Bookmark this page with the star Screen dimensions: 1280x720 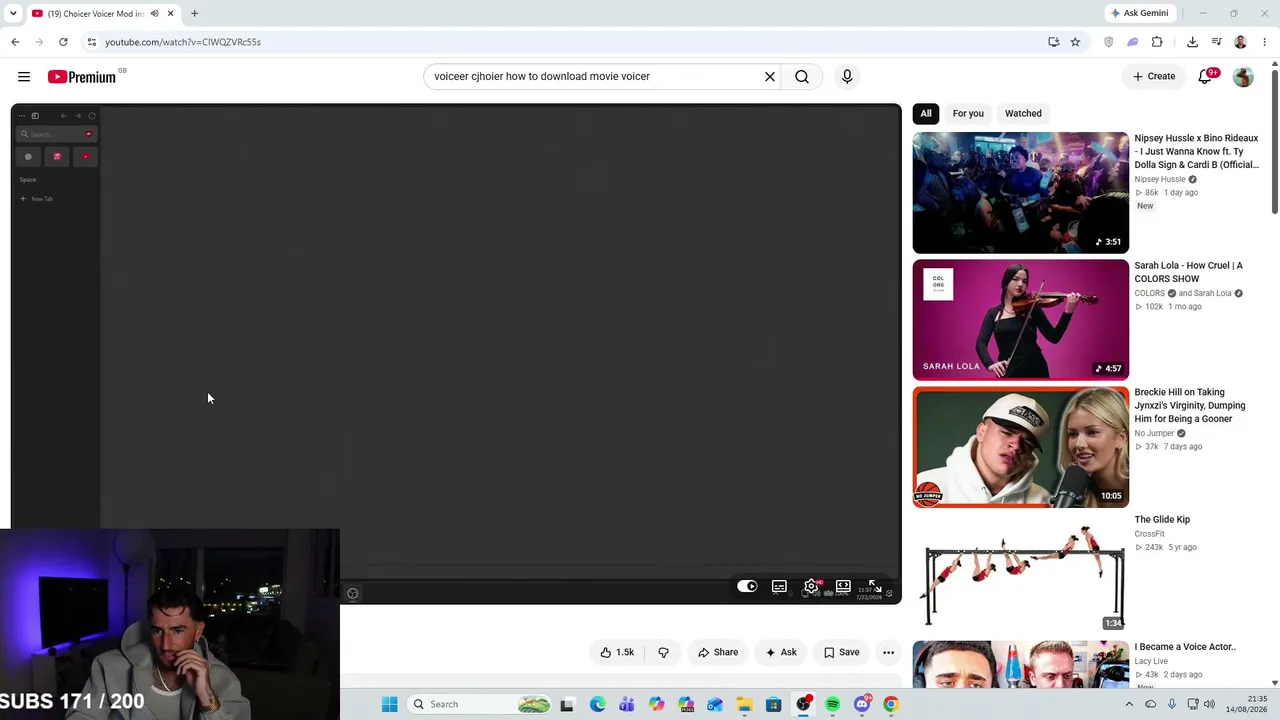pos(1075,42)
